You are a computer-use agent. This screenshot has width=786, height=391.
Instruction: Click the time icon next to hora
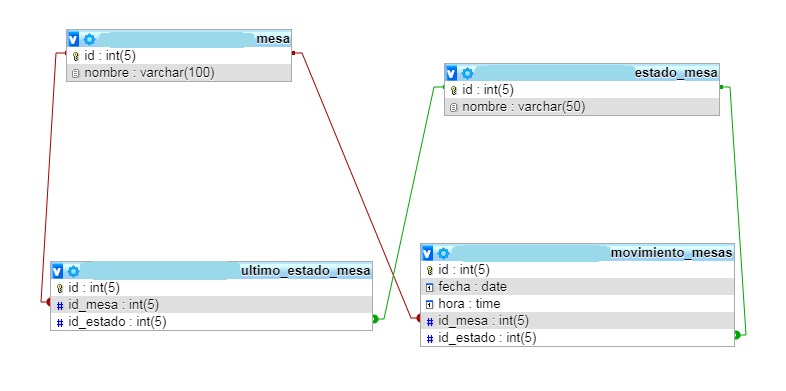430,304
